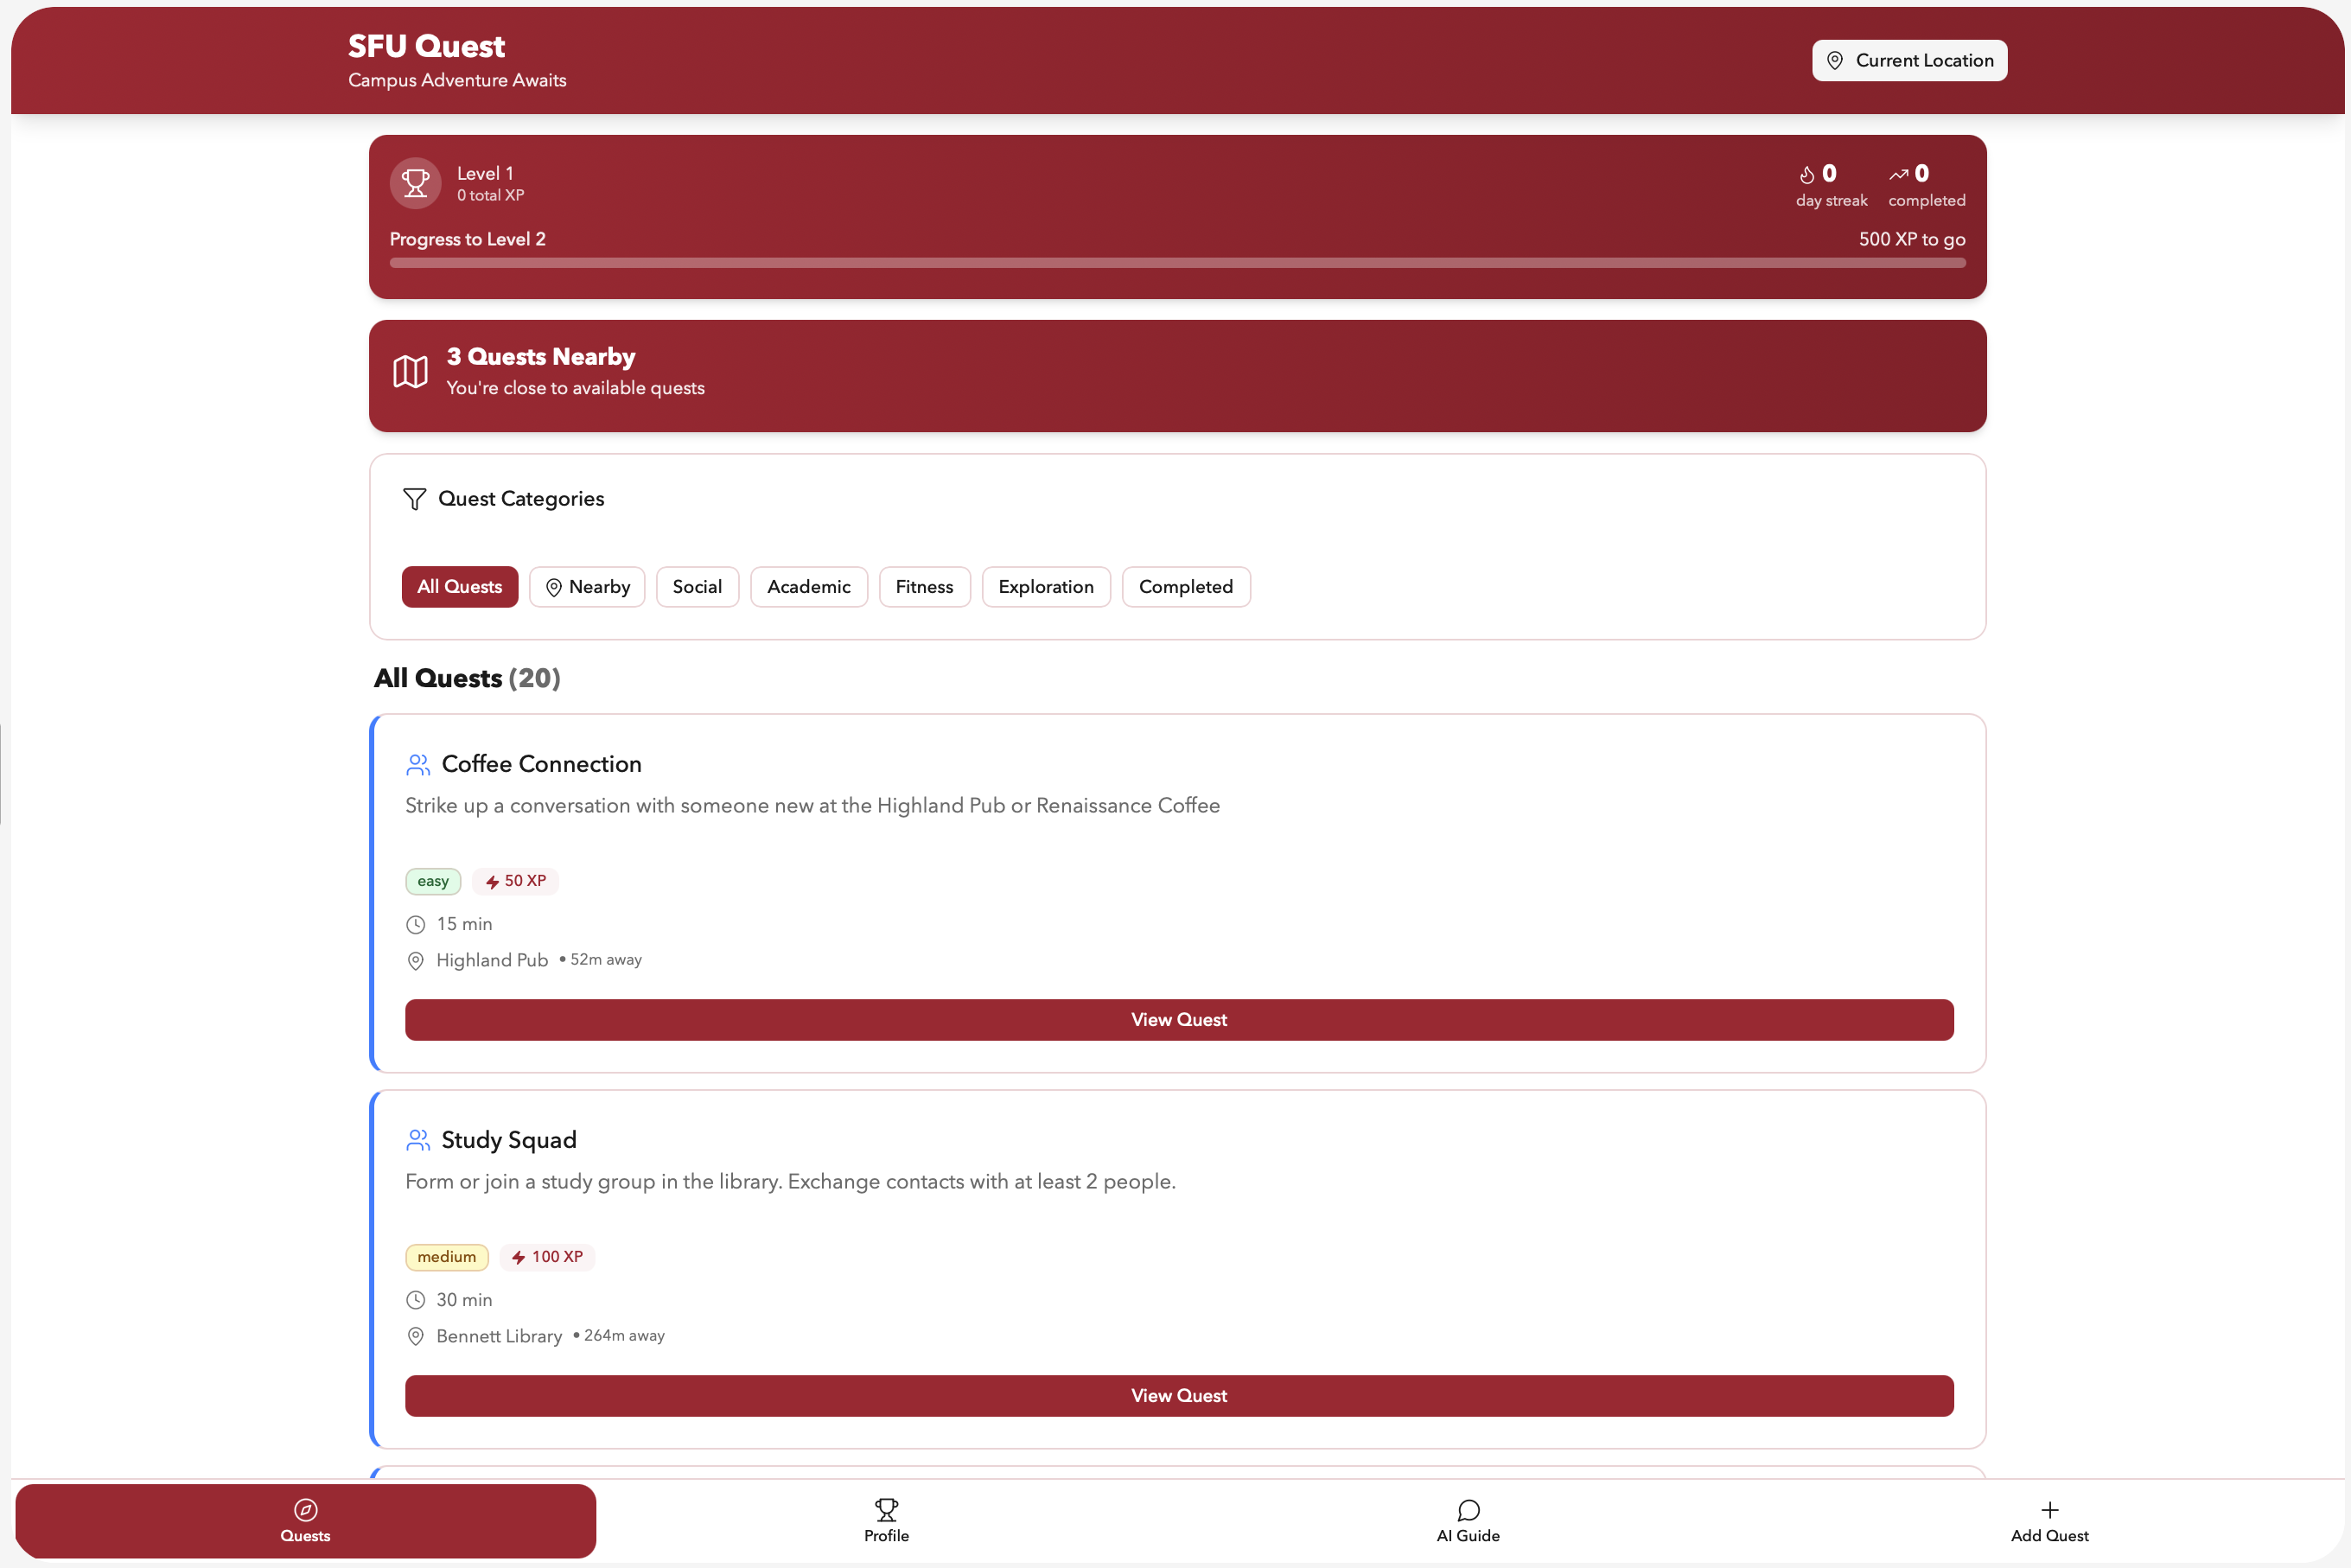This screenshot has height=1568, width=2351.
Task: Click the clock icon beside 30 min
Action: point(416,1300)
